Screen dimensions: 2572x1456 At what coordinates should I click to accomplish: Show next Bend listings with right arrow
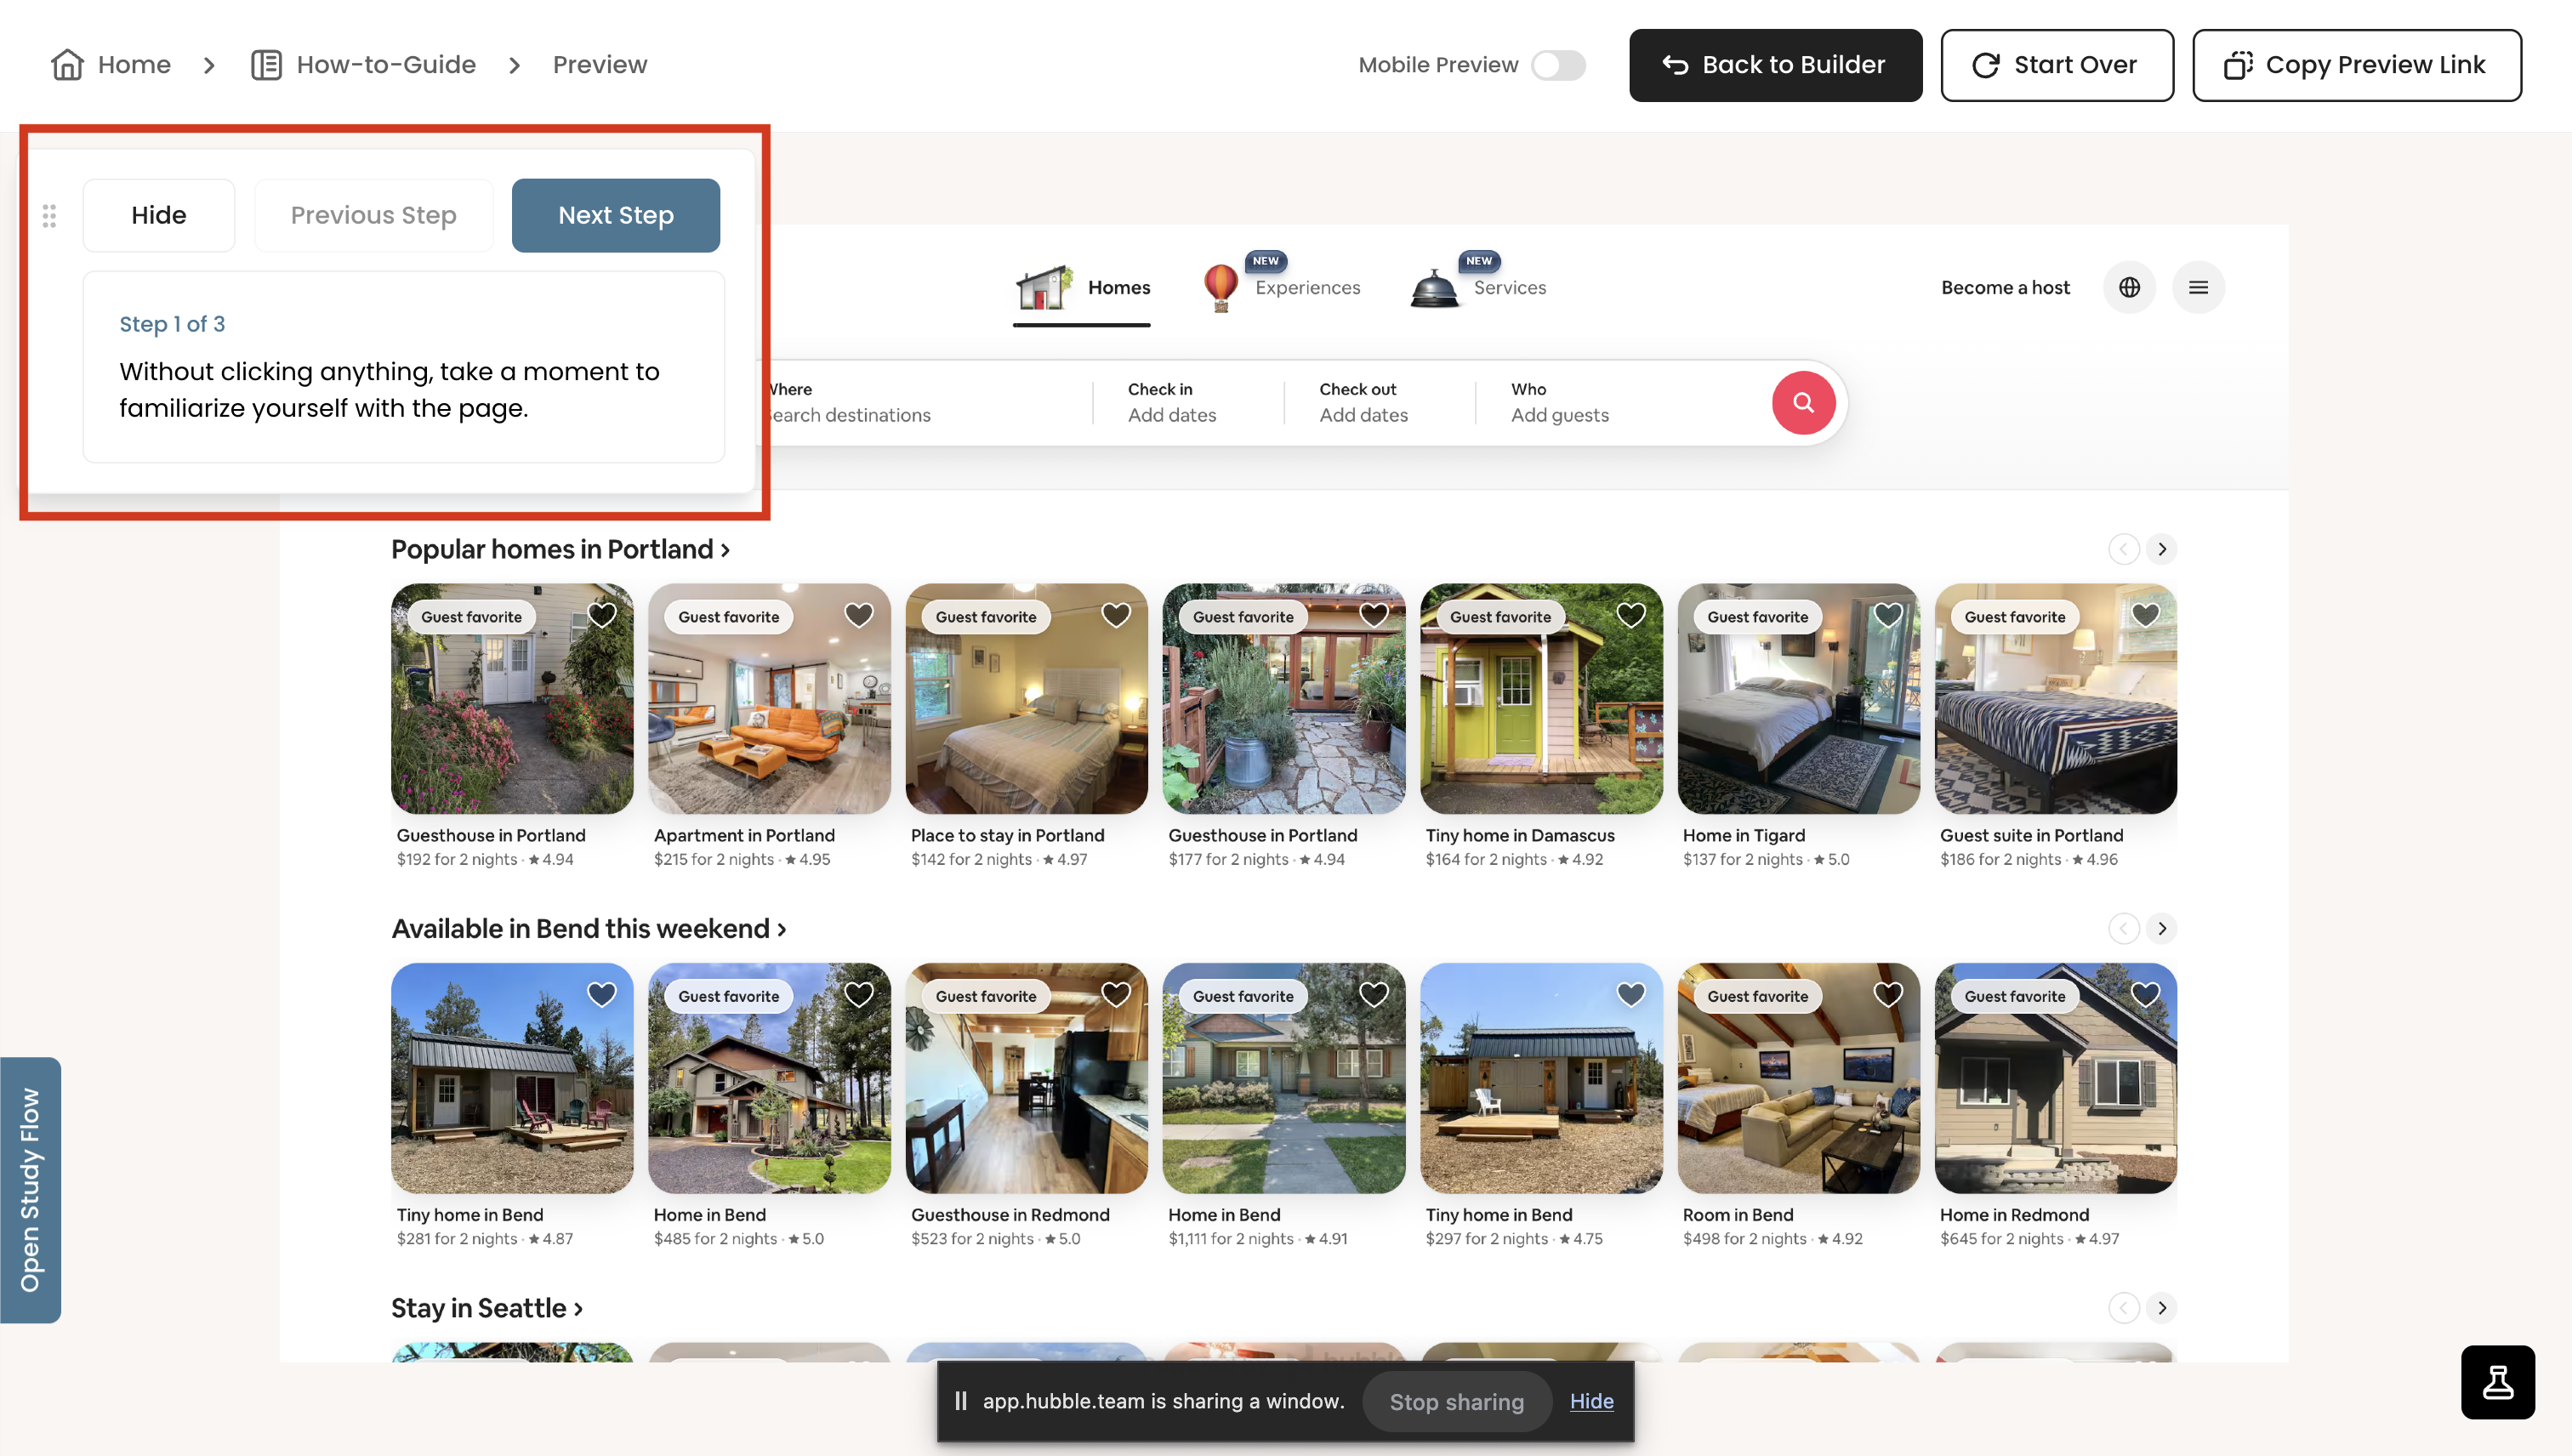tap(2162, 929)
